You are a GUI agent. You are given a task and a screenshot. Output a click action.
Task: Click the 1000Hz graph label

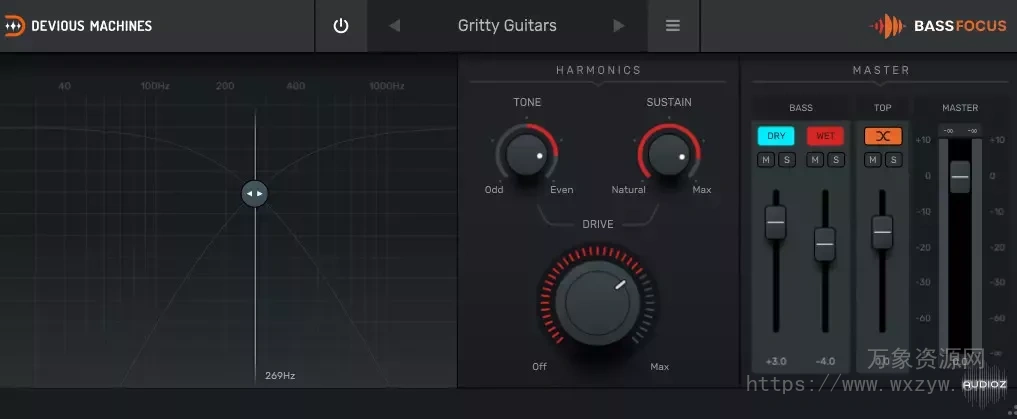tap(387, 86)
